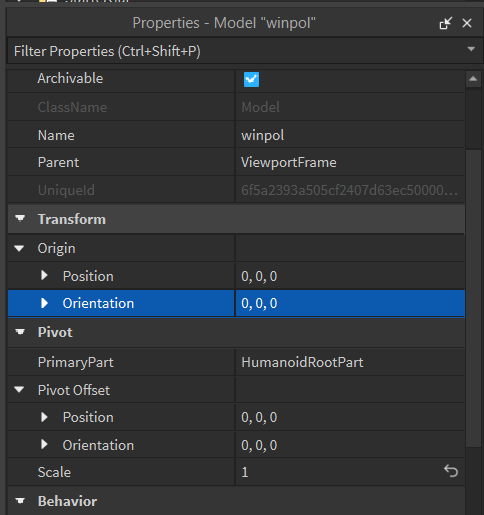Expand the highlighted Origin Orientation triangle

[44, 303]
